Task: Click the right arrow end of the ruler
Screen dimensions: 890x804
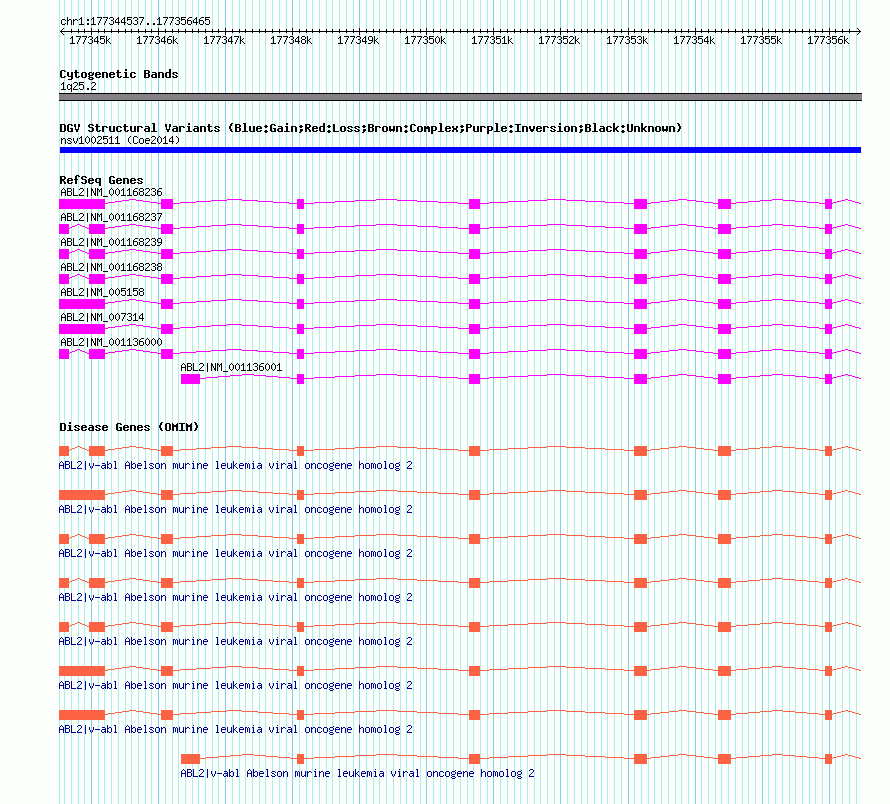Action: pos(859,32)
